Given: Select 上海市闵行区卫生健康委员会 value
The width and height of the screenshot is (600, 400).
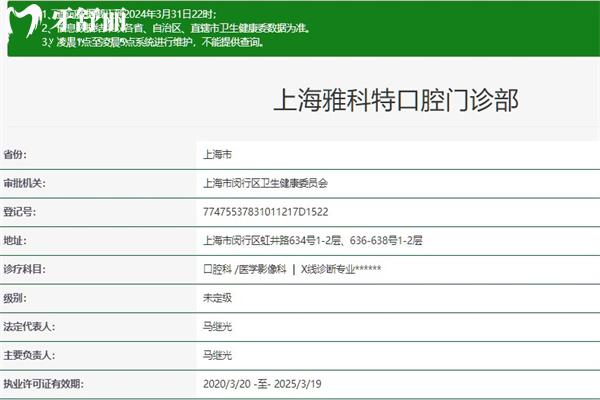Looking at the screenshot, I should pos(266,183).
